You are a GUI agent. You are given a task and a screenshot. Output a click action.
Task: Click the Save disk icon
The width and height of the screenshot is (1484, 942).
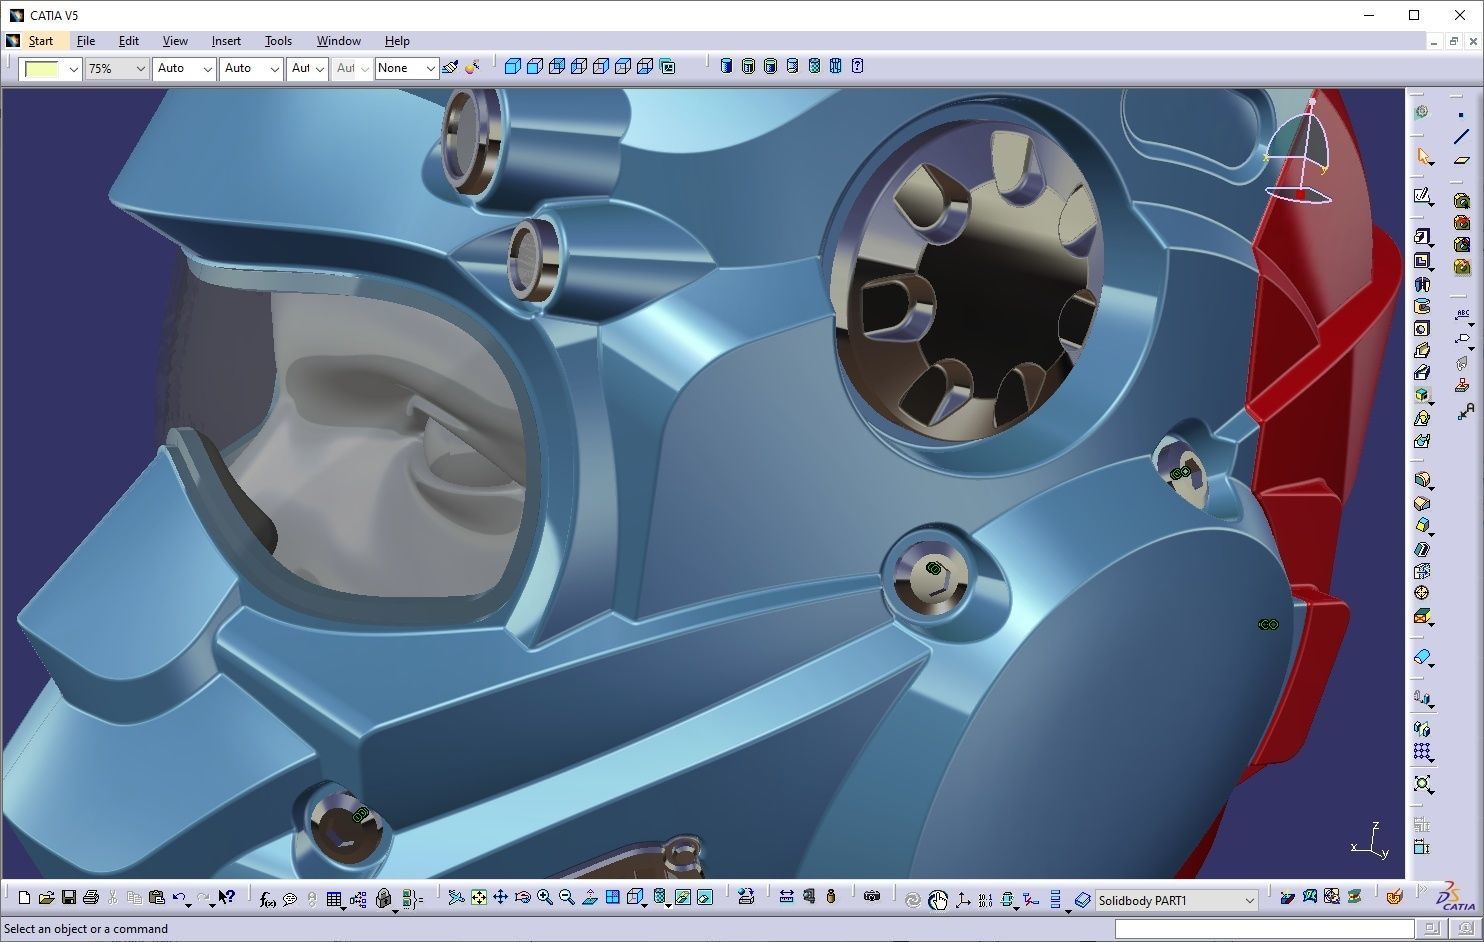tap(69, 898)
